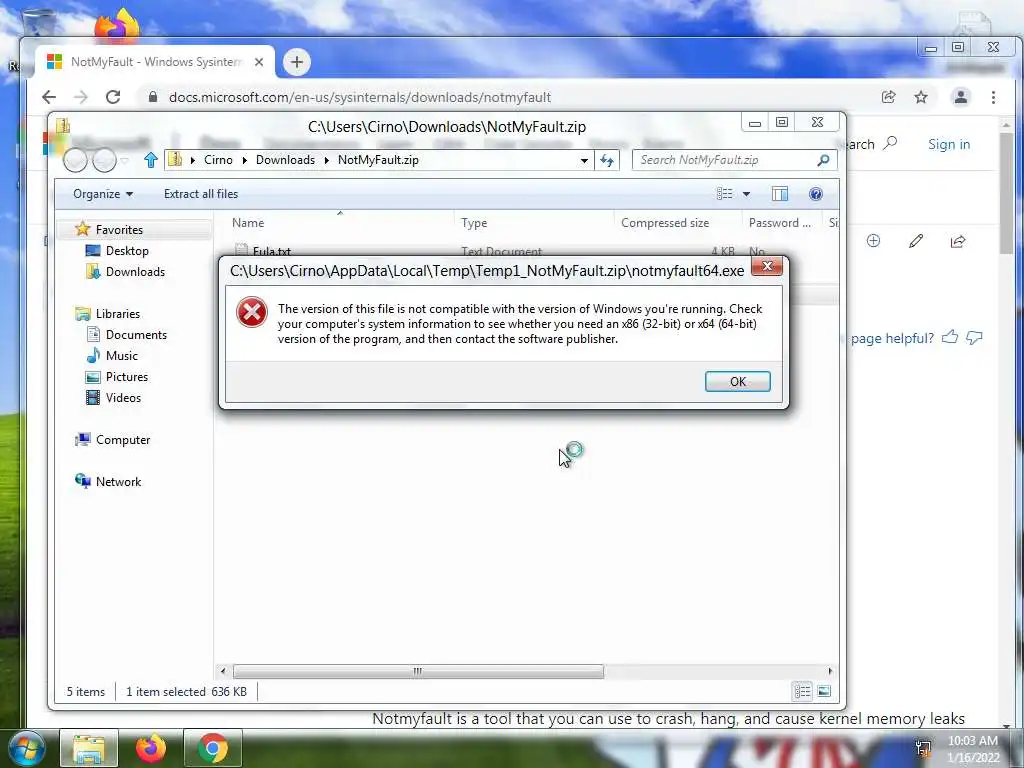Close the notmyfault64.exe error dialog

click(x=767, y=266)
